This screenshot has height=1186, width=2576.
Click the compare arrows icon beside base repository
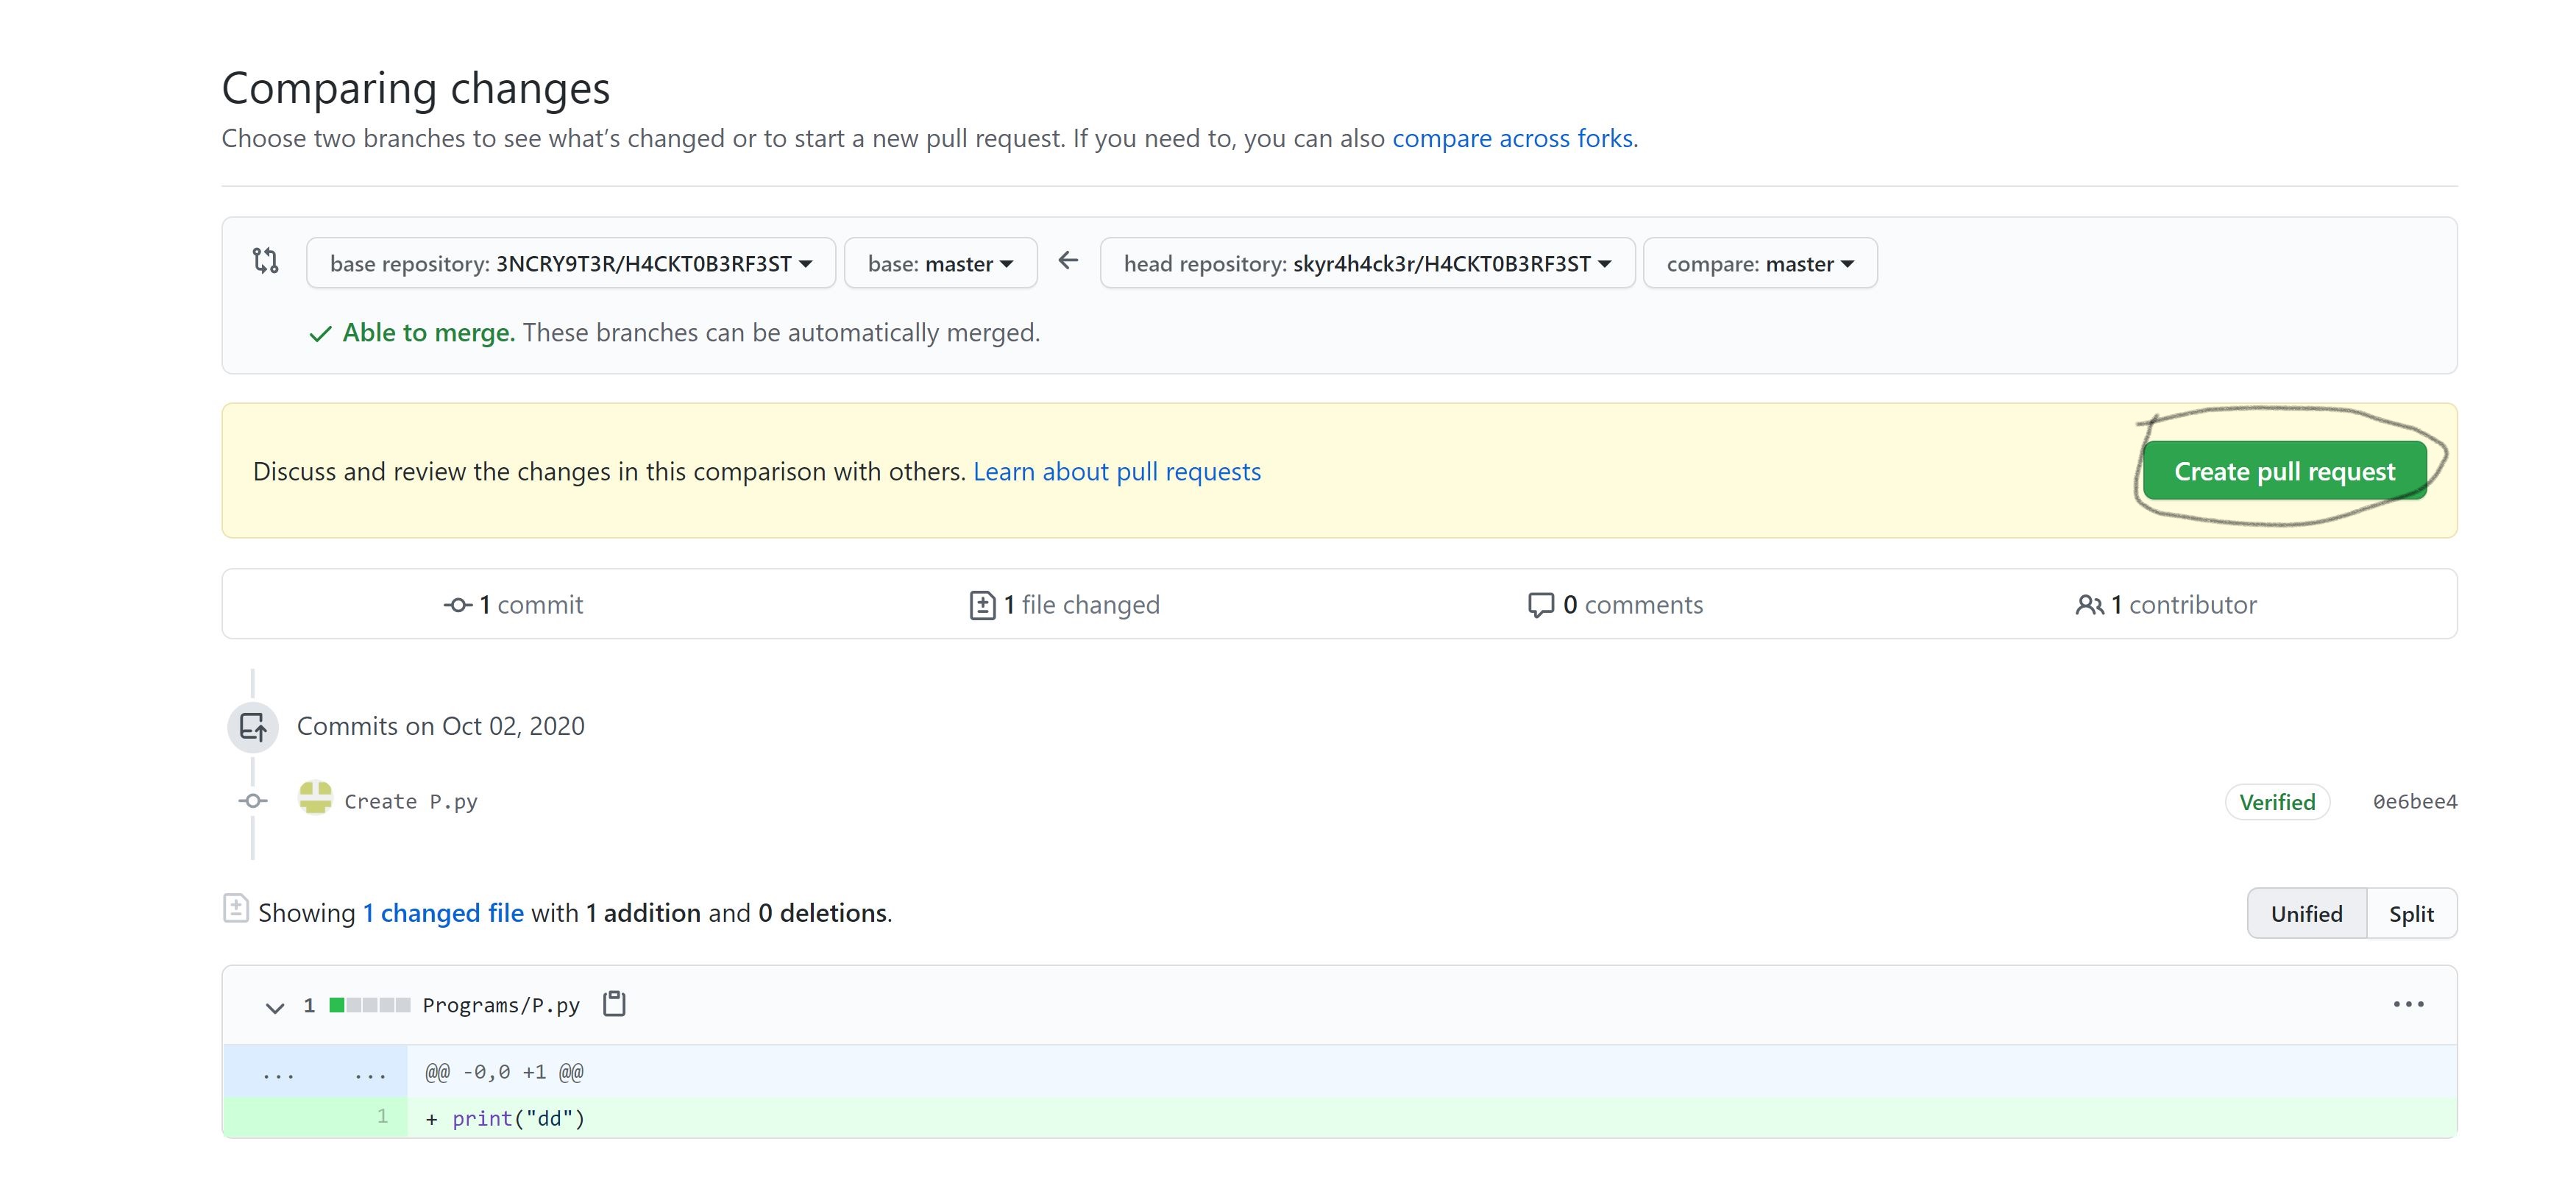[265, 261]
